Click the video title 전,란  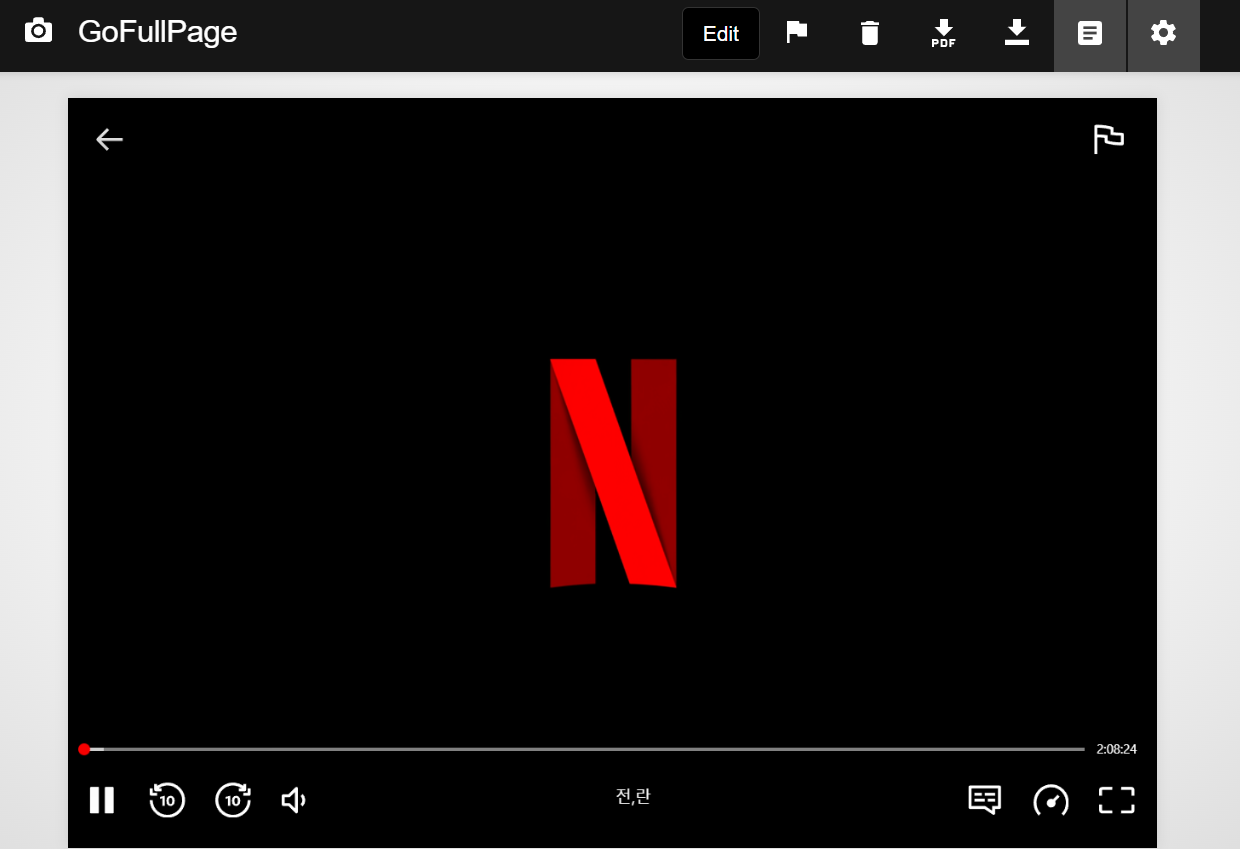[x=633, y=797]
